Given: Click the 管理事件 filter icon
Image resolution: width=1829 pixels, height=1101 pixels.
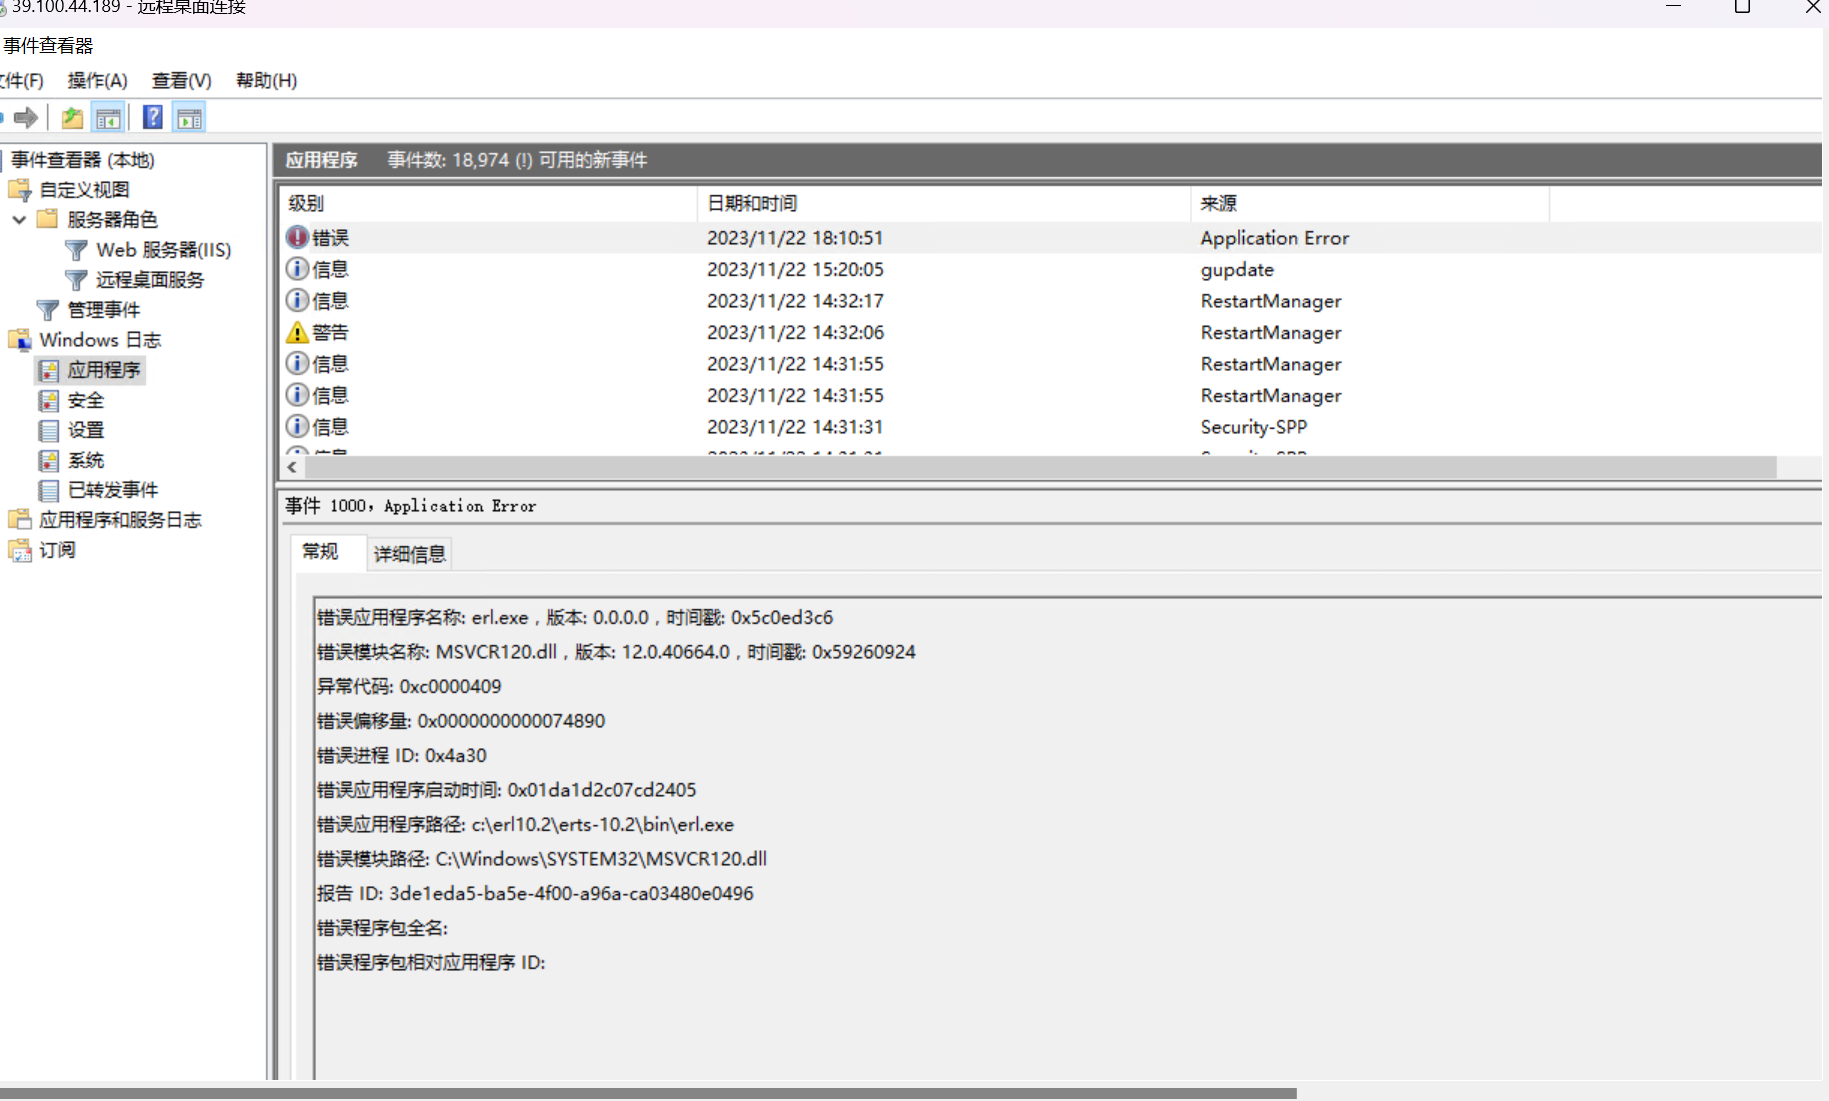Looking at the screenshot, I should [x=47, y=310].
